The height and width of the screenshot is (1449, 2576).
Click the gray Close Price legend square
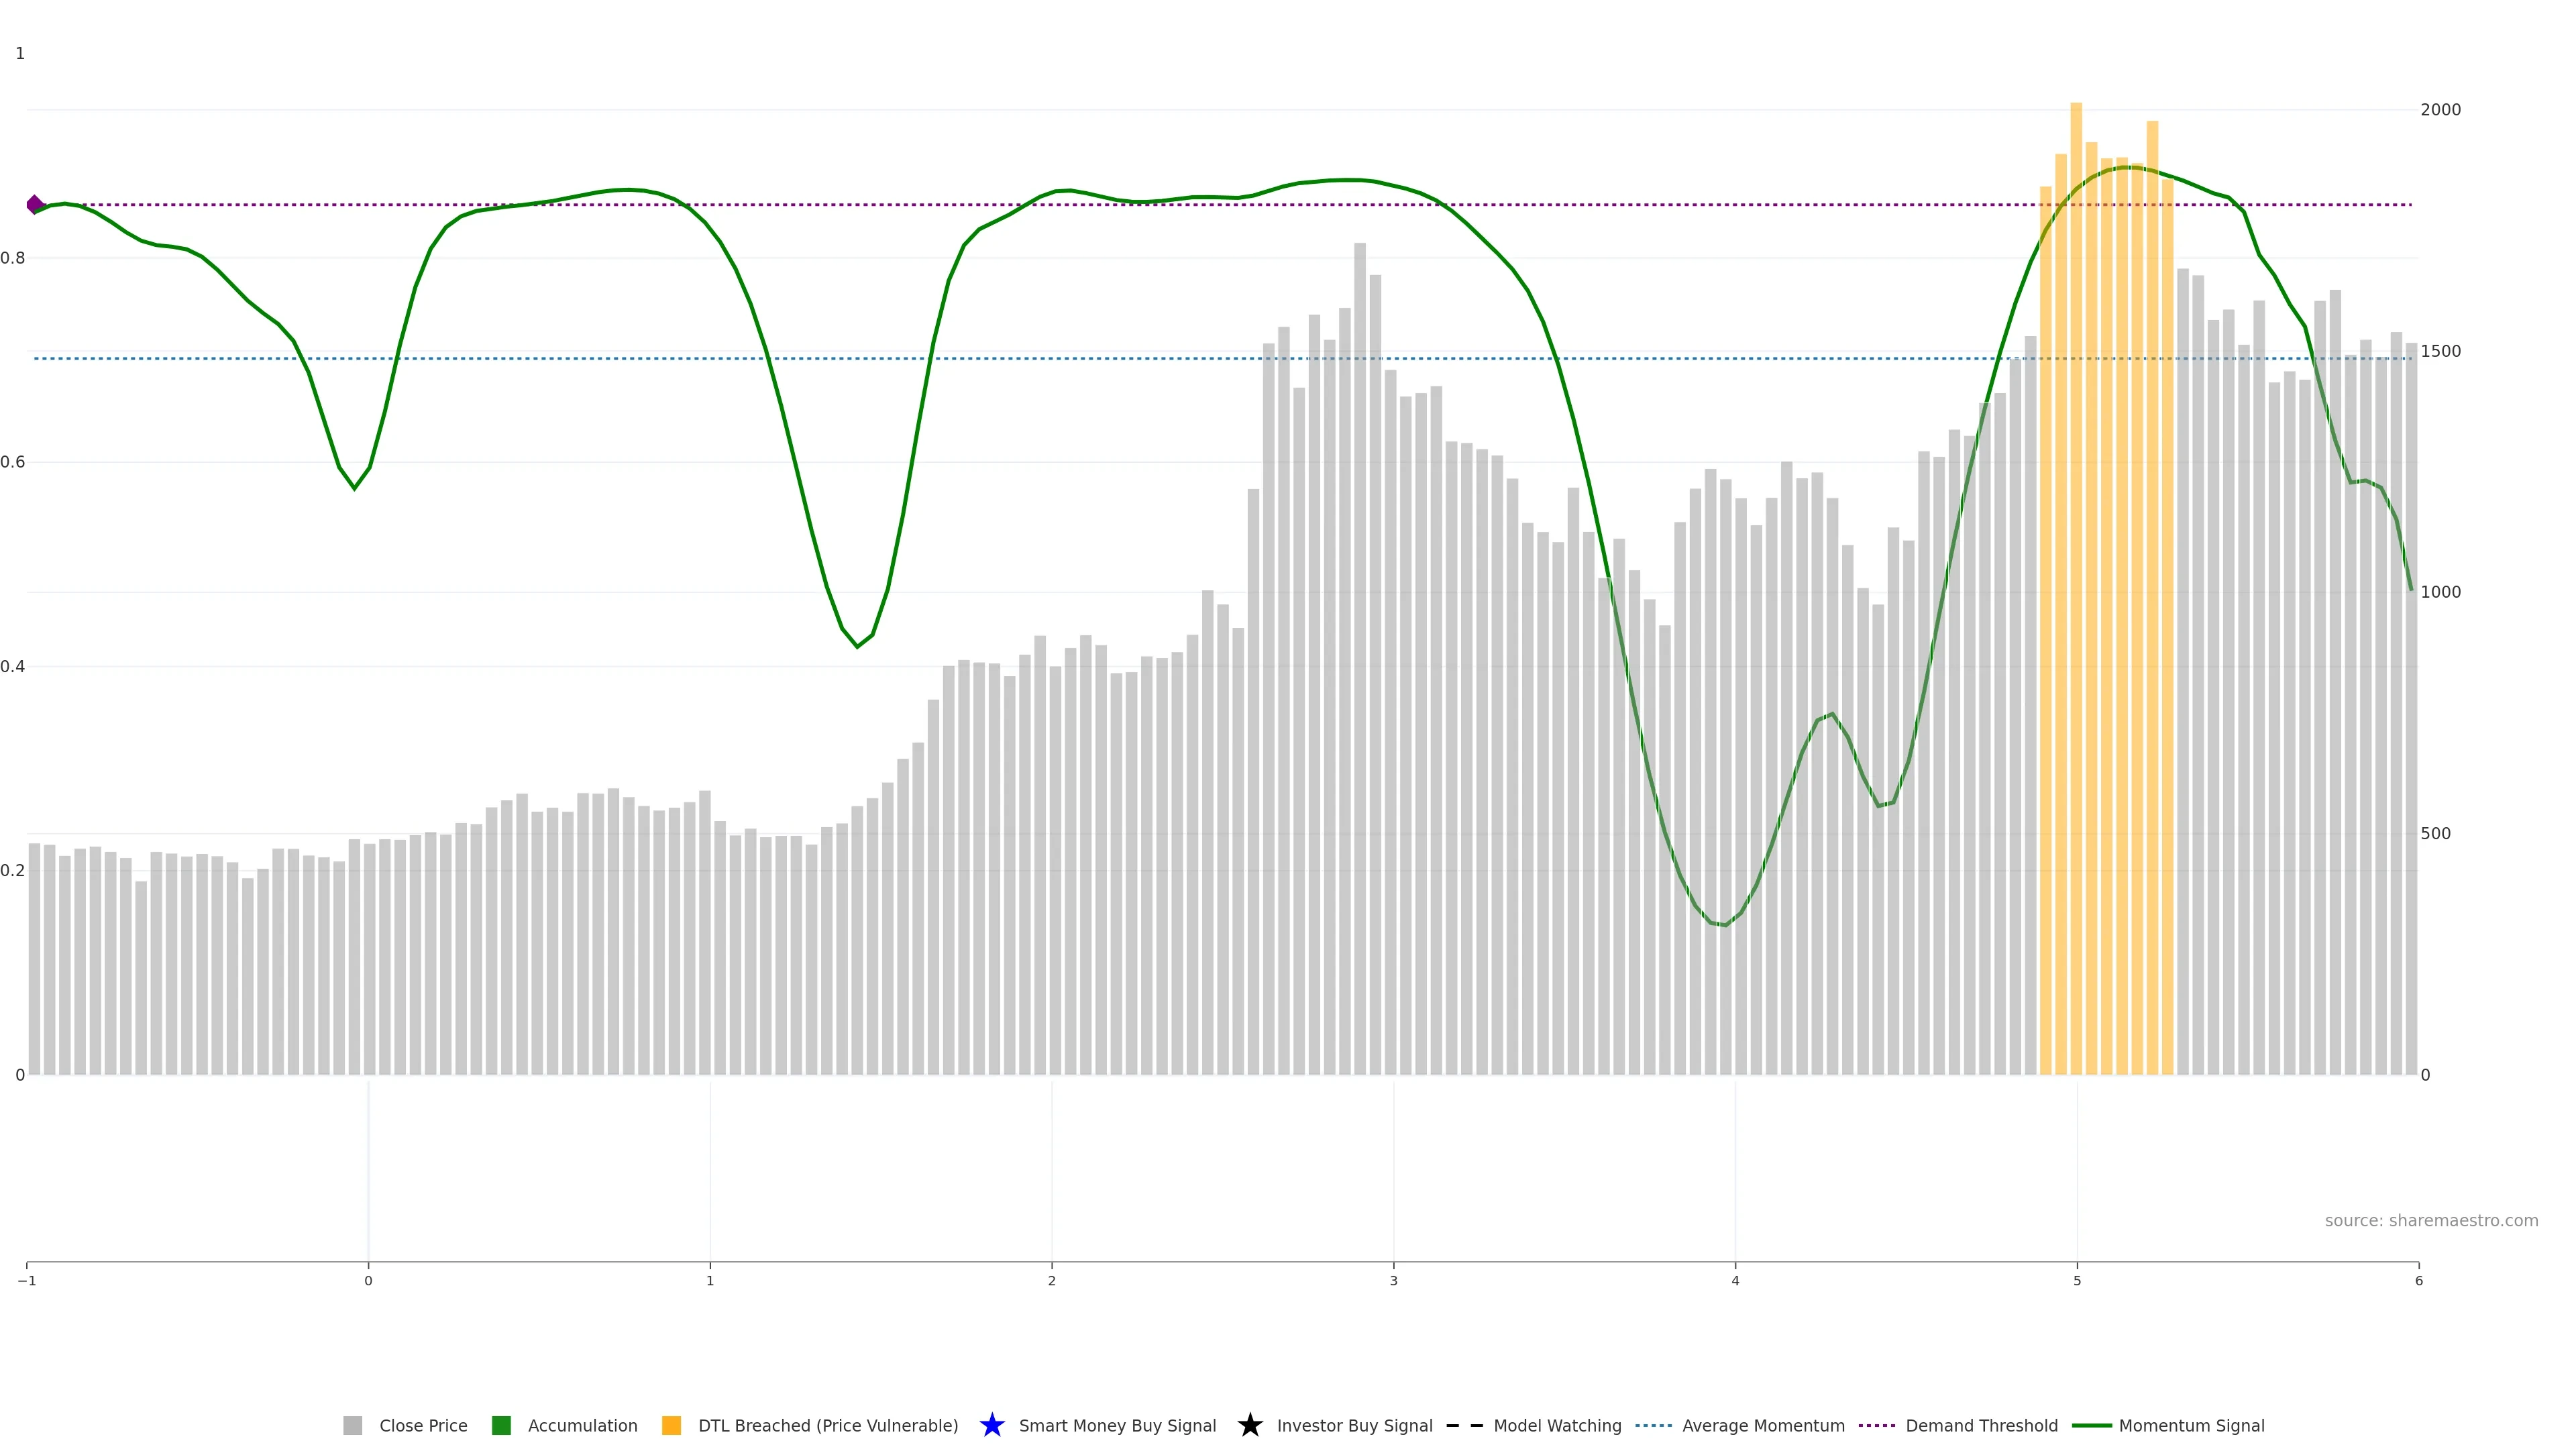(352, 1425)
